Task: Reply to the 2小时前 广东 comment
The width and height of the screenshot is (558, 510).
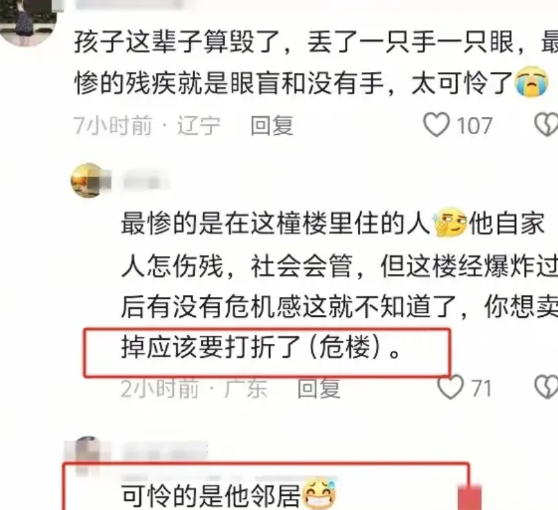Action: coord(319,388)
